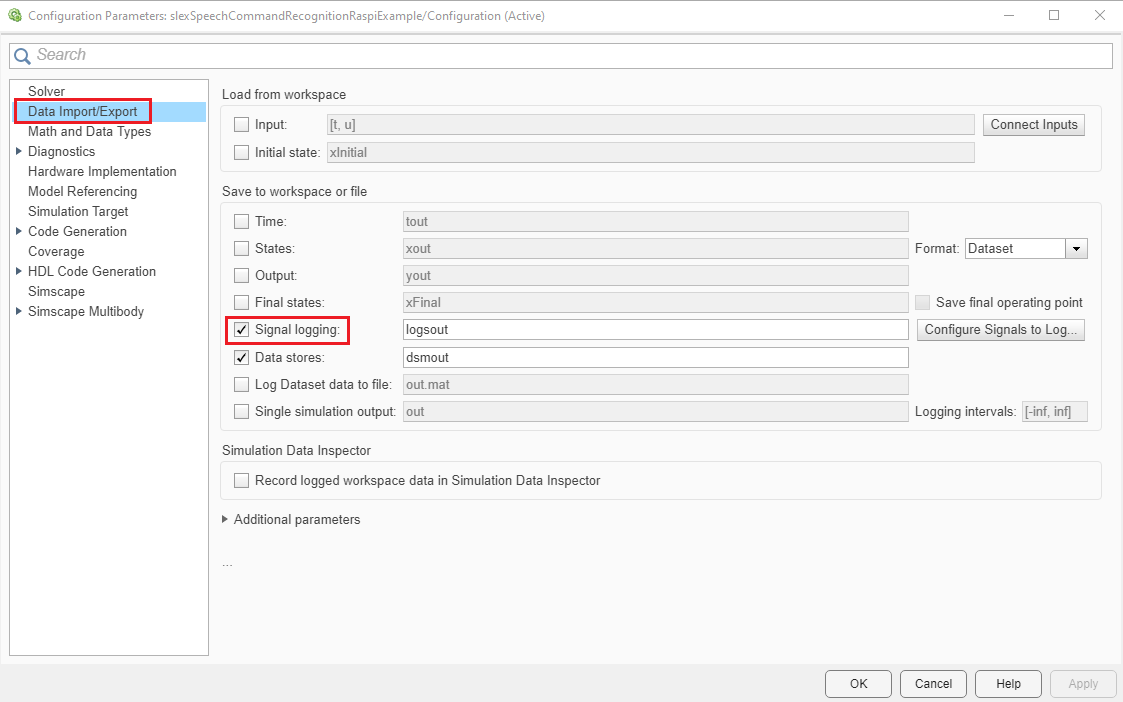
Task: Disable the Signal logging checkbox
Action: tap(241, 330)
